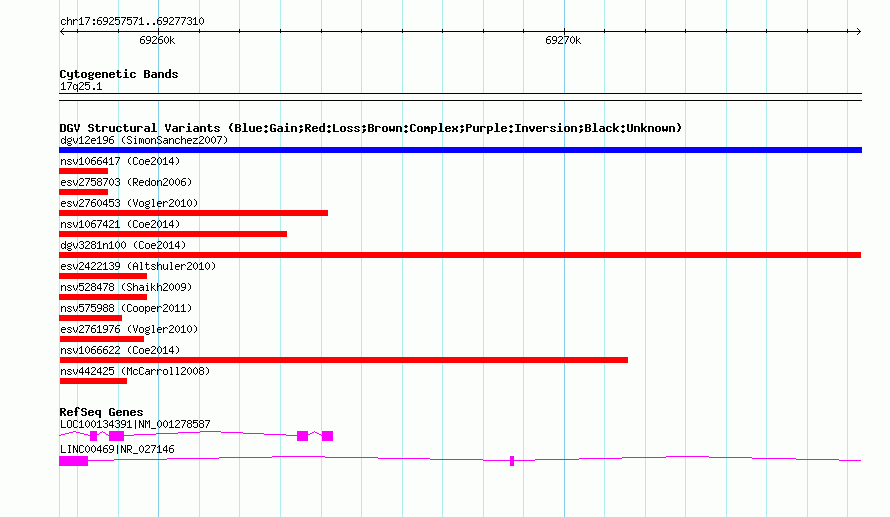Click the large left exon of LINC00469
Viewport: 890px width, 517px height.
pyautogui.click(x=74, y=461)
